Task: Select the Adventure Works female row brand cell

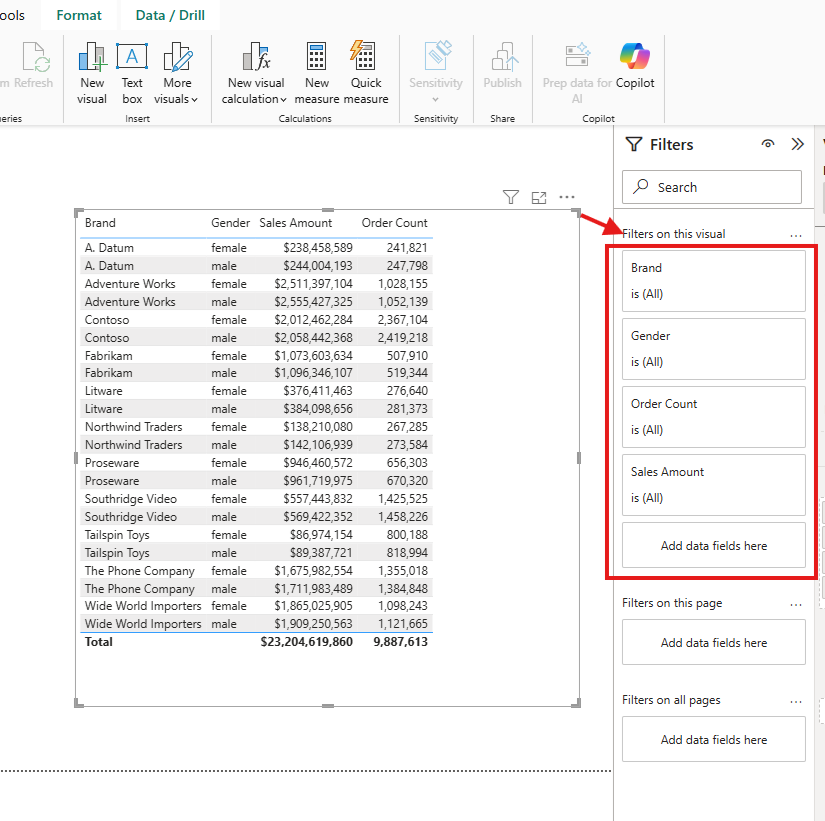Action: (130, 284)
